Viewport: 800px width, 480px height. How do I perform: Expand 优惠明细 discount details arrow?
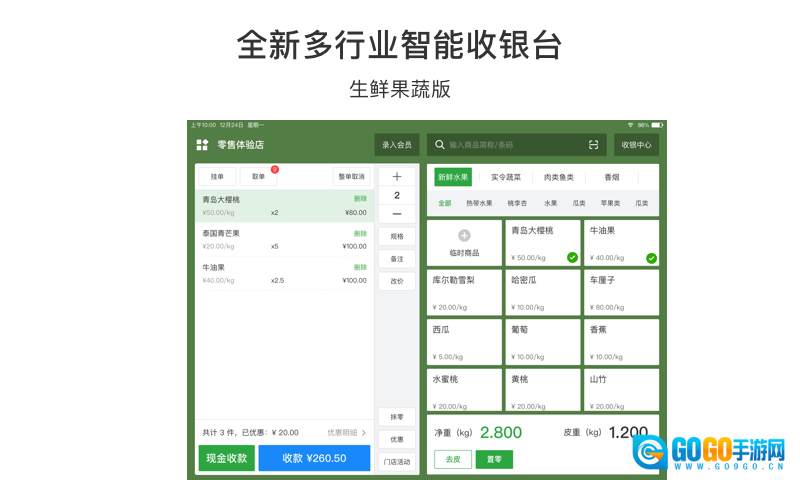click(364, 433)
